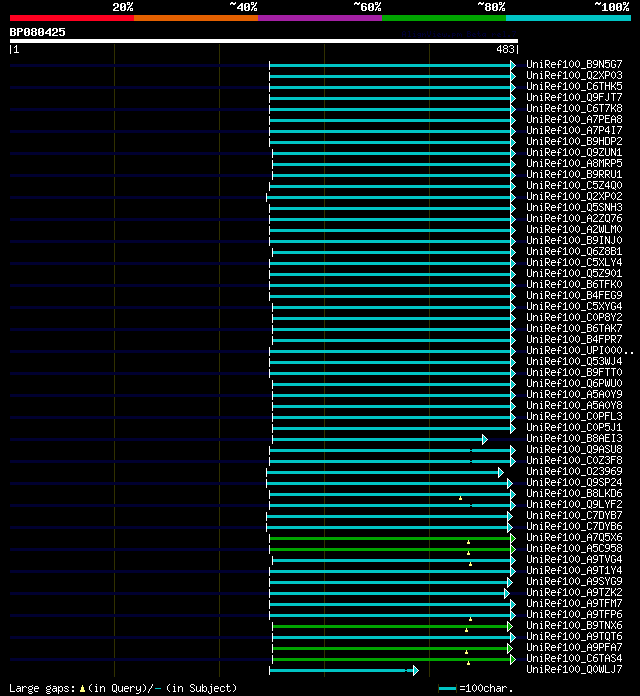640x696 pixels.
Task: Choose the UniRef100_A2WLM0 entry
Action: [574, 229]
